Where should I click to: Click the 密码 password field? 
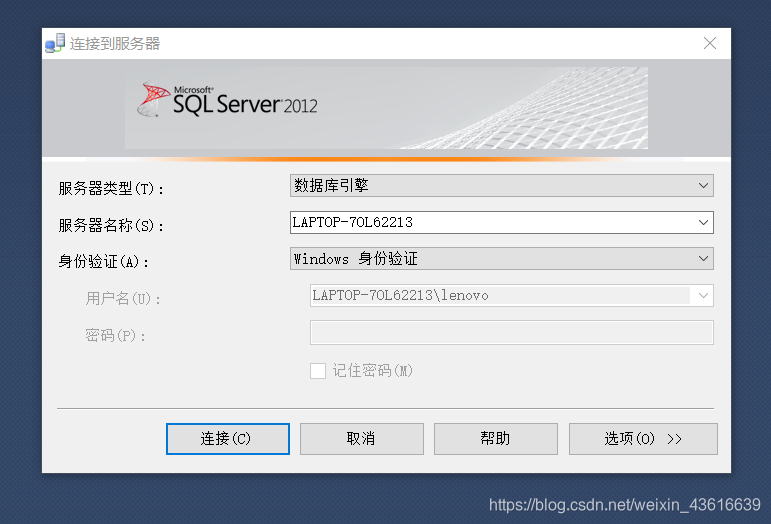[511, 333]
